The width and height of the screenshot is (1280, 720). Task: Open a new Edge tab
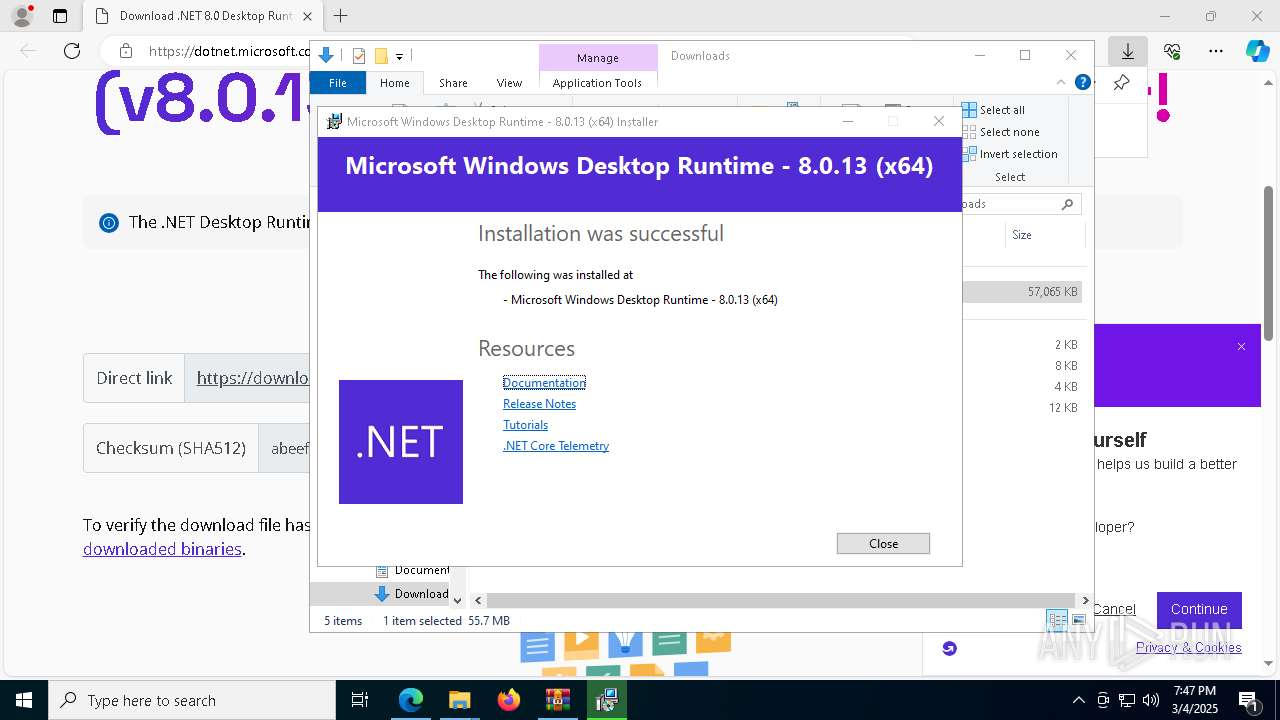pyautogui.click(x=341, y=16)
